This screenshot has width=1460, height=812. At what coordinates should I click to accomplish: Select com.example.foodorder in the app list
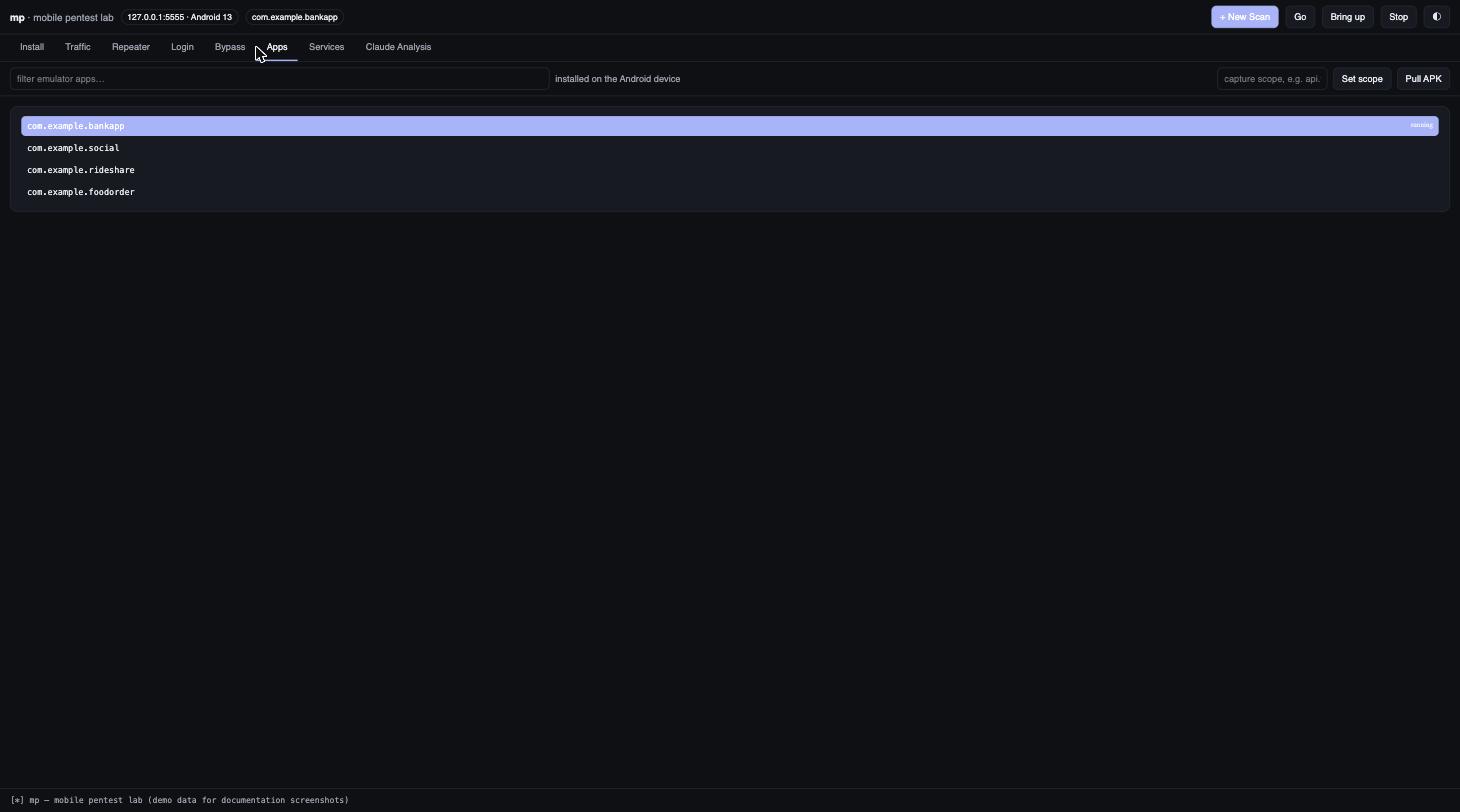coord(729,192)
